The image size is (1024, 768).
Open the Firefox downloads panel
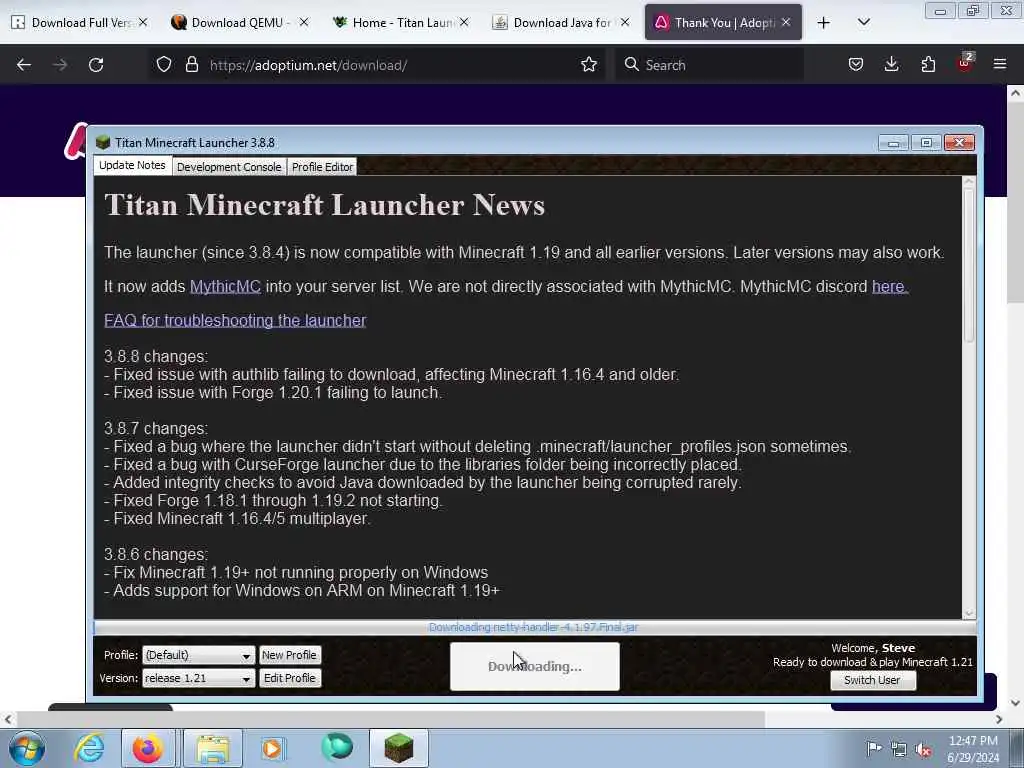[891, 65]
